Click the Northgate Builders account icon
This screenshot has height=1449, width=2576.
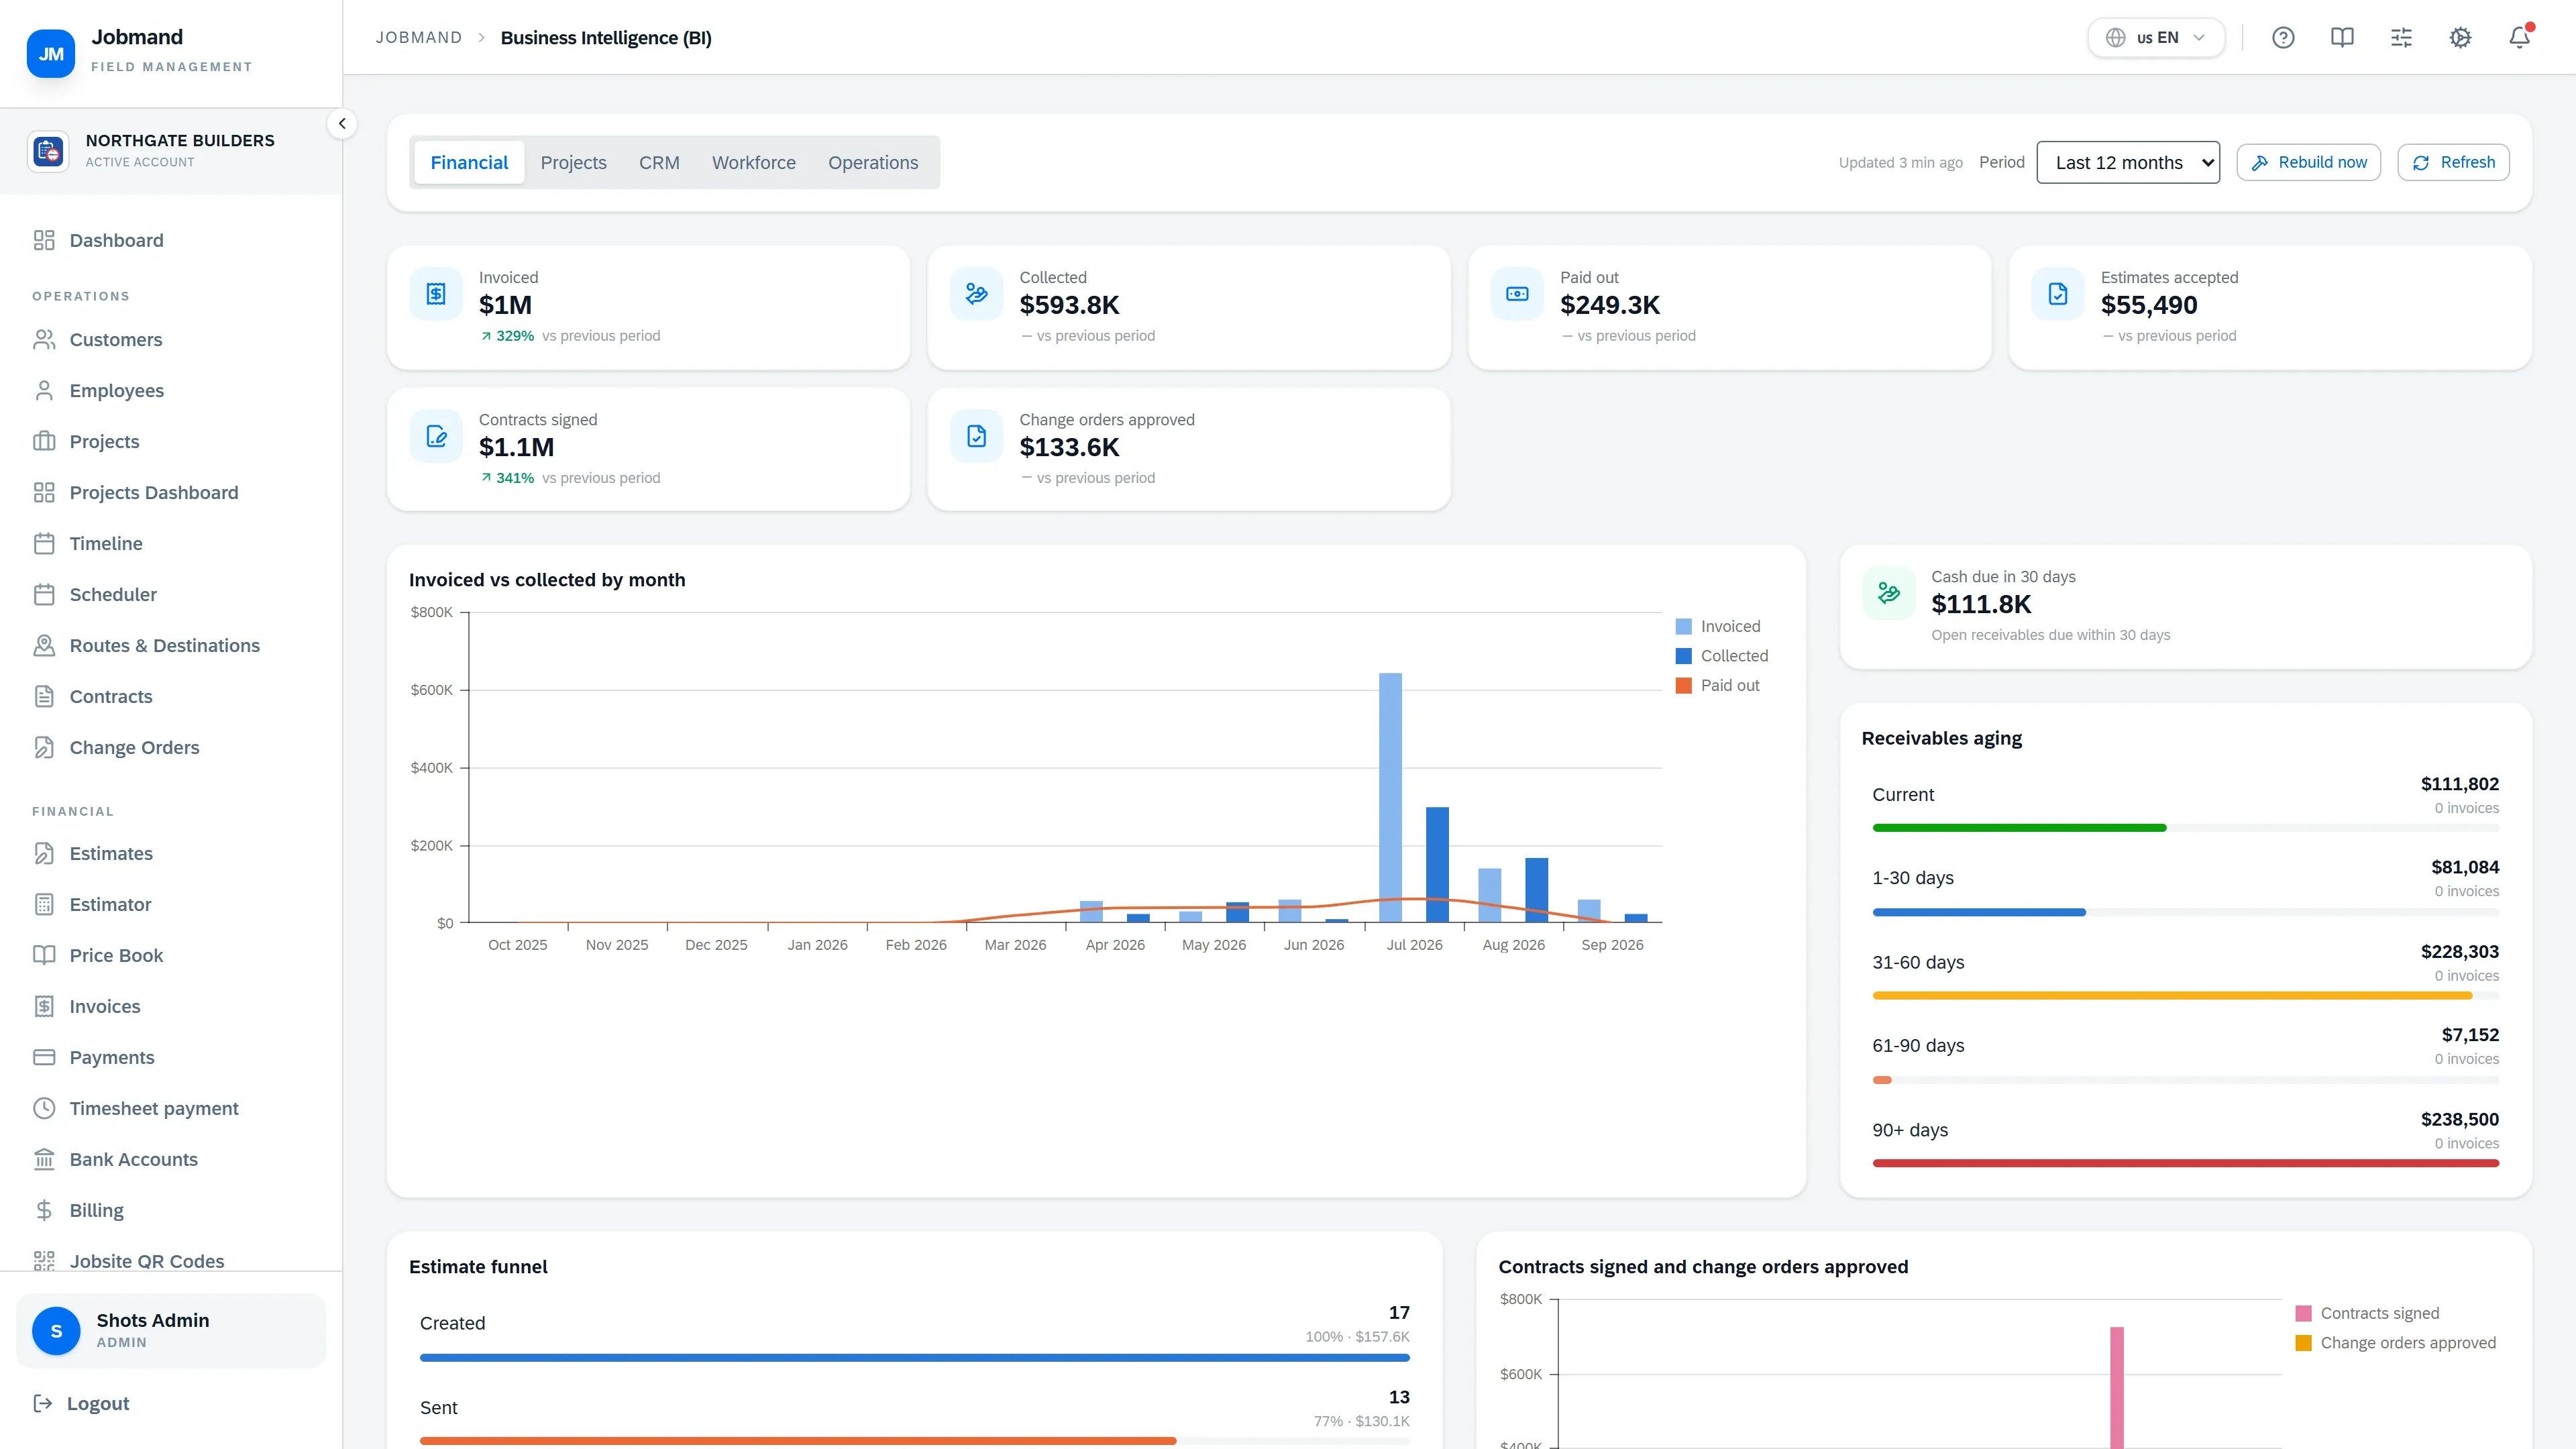[x=48, y=151]
